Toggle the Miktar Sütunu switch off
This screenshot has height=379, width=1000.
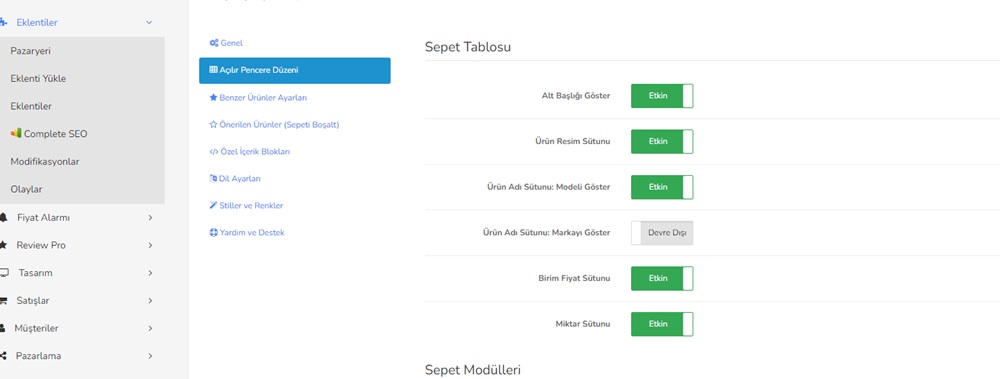(662, 324)
